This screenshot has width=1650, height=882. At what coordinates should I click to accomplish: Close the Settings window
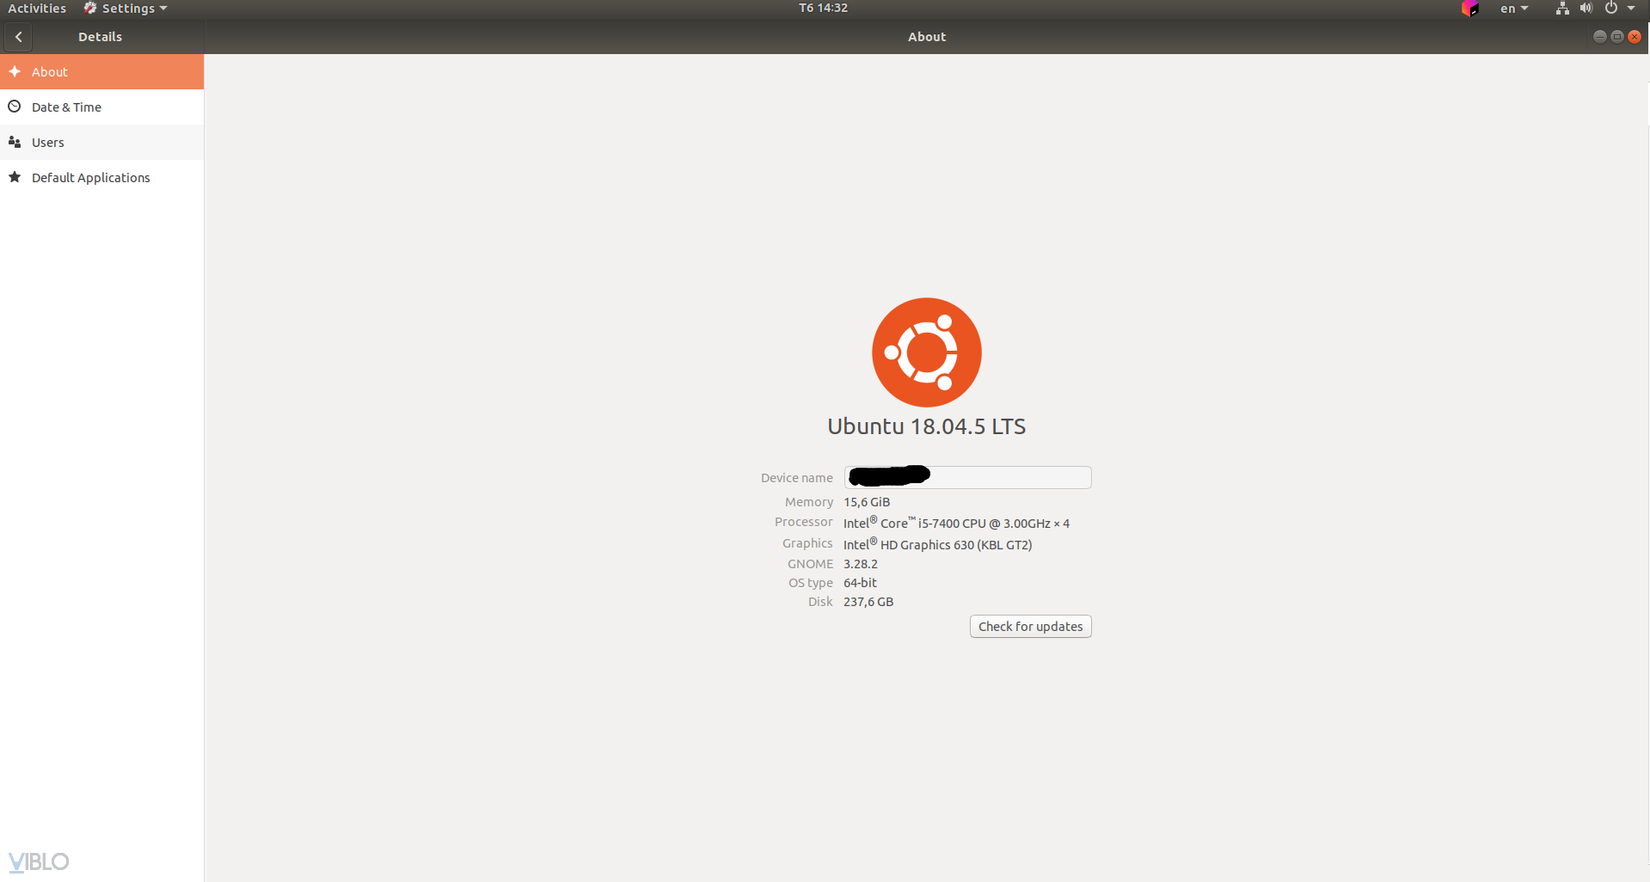(1634, 37)
